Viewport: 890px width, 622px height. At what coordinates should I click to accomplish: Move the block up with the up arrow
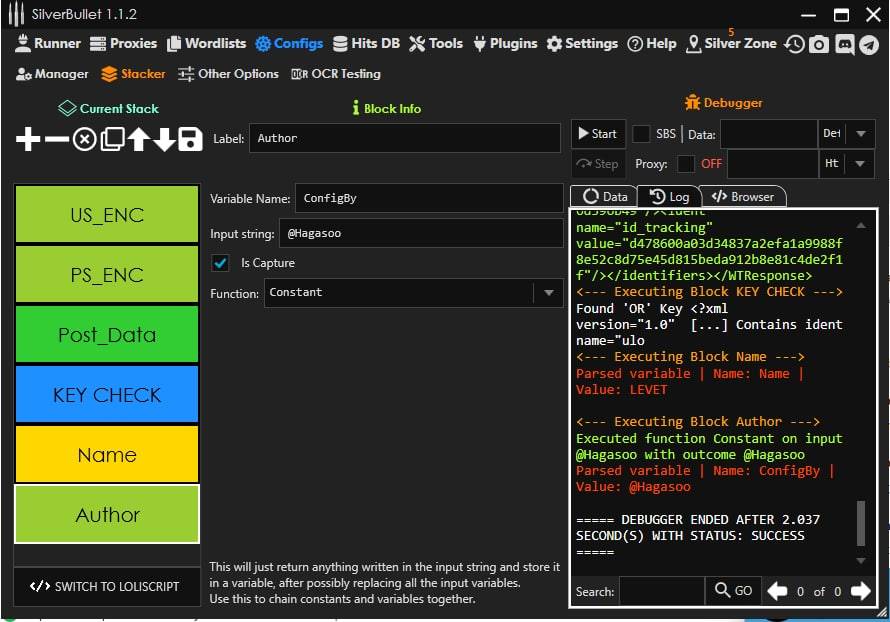click(138, 140)
